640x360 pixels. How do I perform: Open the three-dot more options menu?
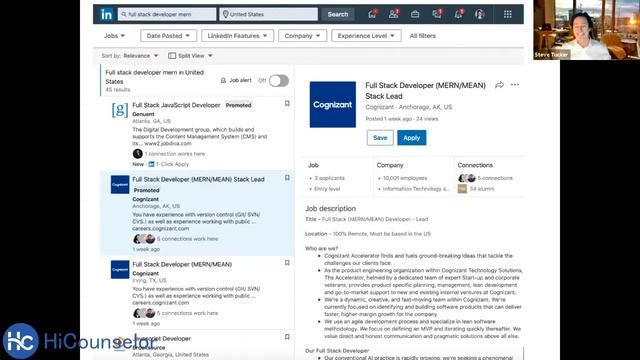pyautogui.click(x=515, y=85)
